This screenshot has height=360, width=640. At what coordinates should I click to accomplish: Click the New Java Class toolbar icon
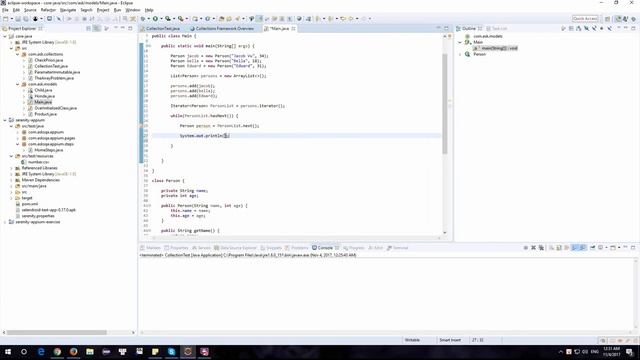coord(208,19)
